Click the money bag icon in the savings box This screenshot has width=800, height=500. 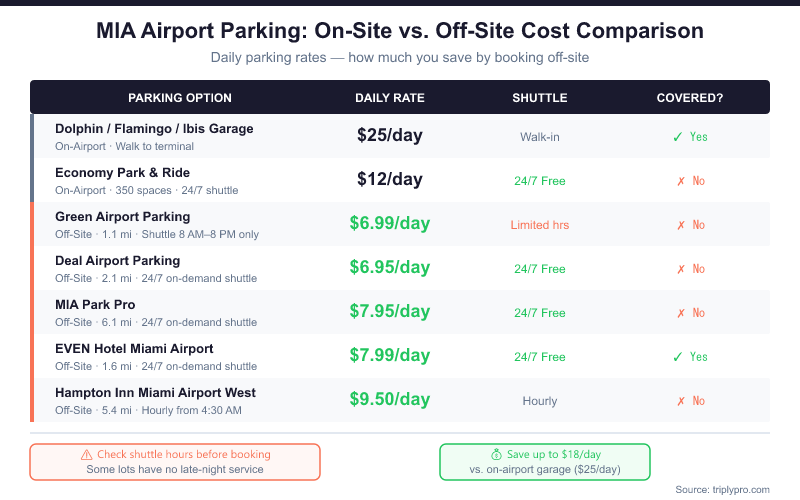coord(496,455)
